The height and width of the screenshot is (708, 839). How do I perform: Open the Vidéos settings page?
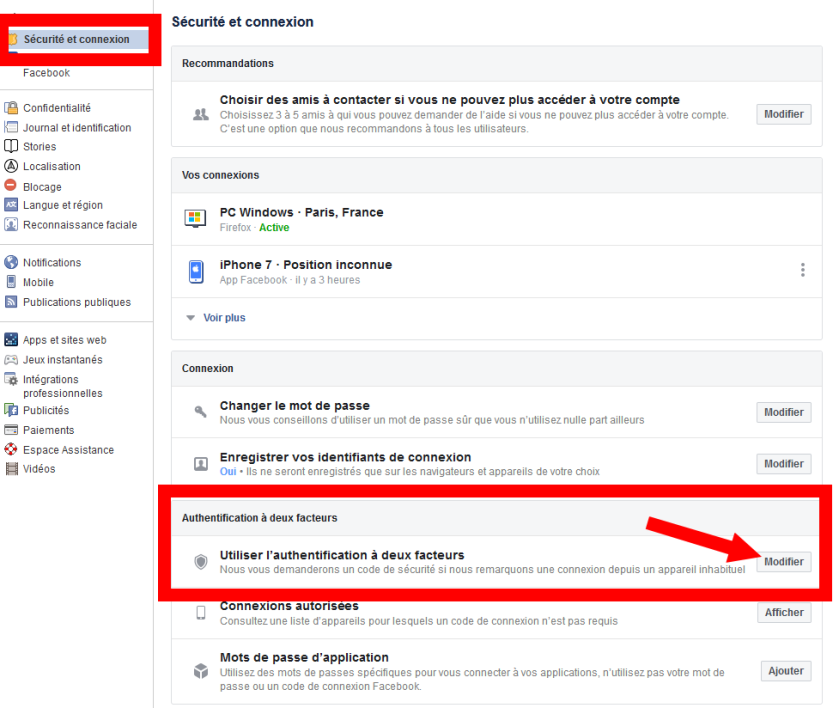(x=39, y=469)
